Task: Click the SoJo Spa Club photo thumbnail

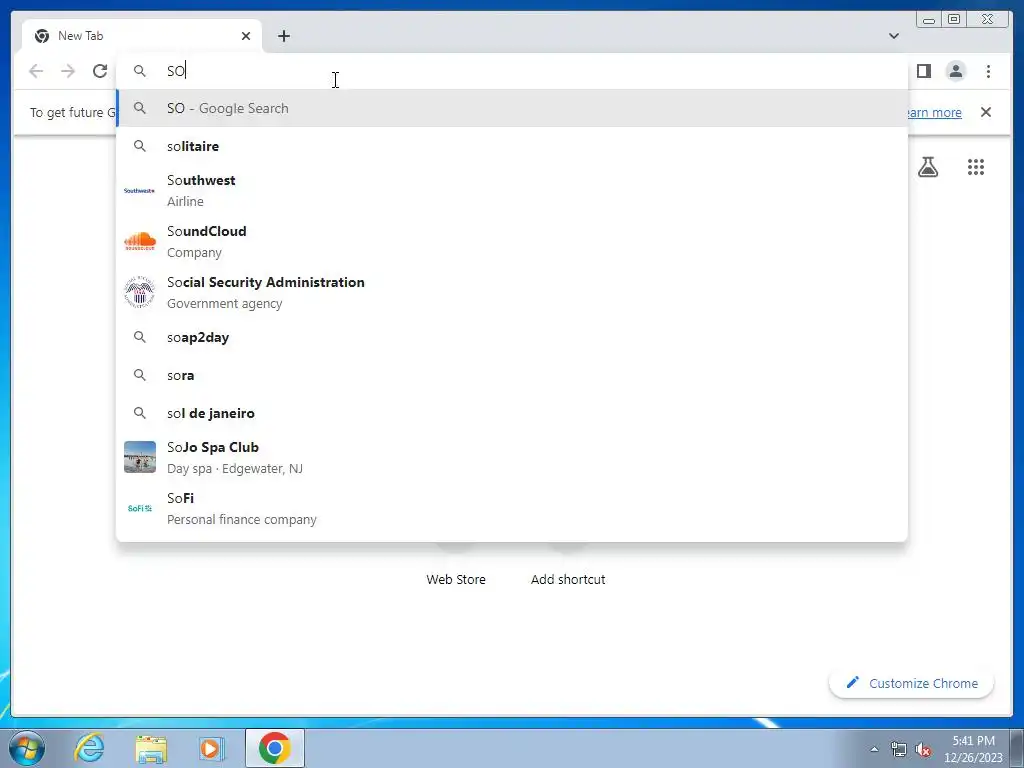Action: [x=140, y=457]
